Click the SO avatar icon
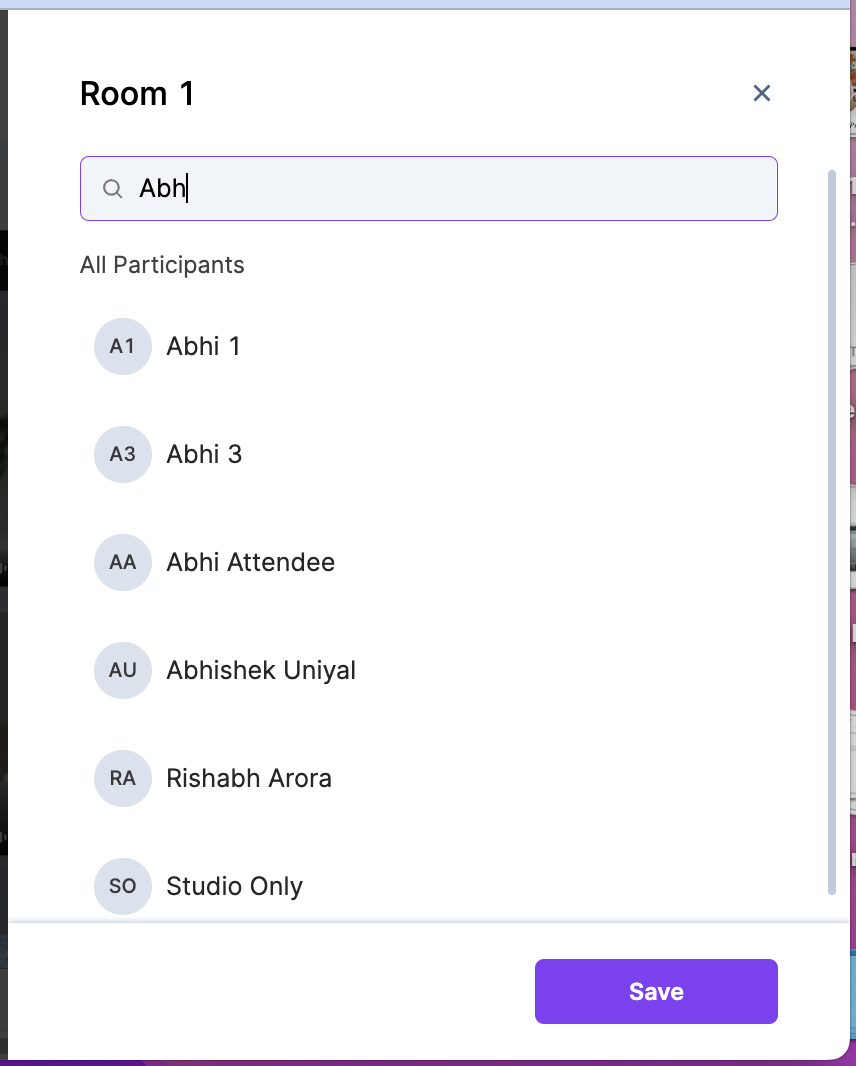Viewport: 856px width, 1066px height. pos(123,886)
